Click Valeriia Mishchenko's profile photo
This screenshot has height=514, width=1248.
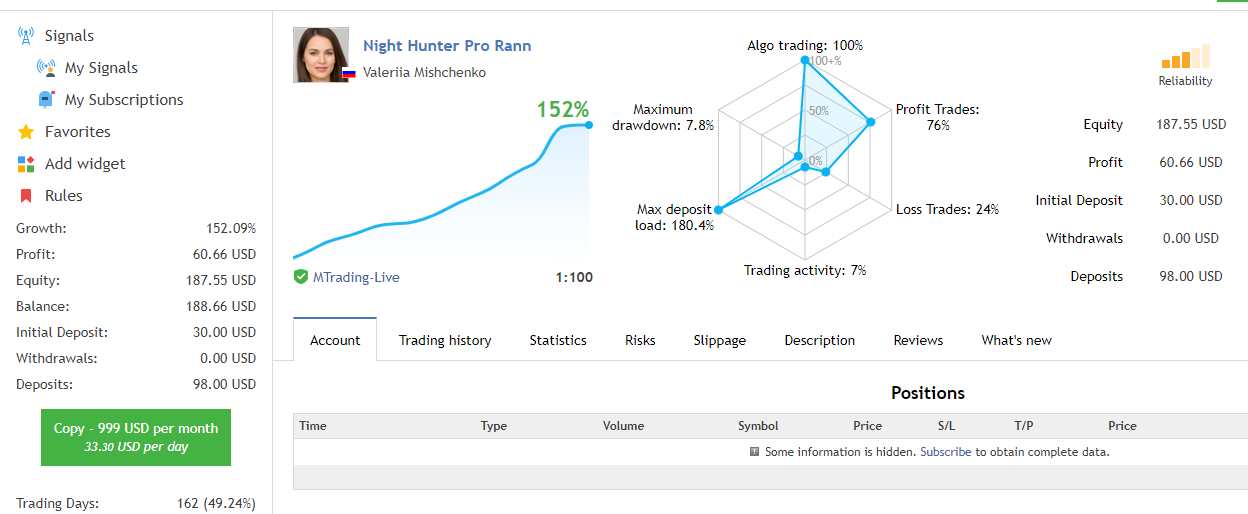click(x=321, y=55)
